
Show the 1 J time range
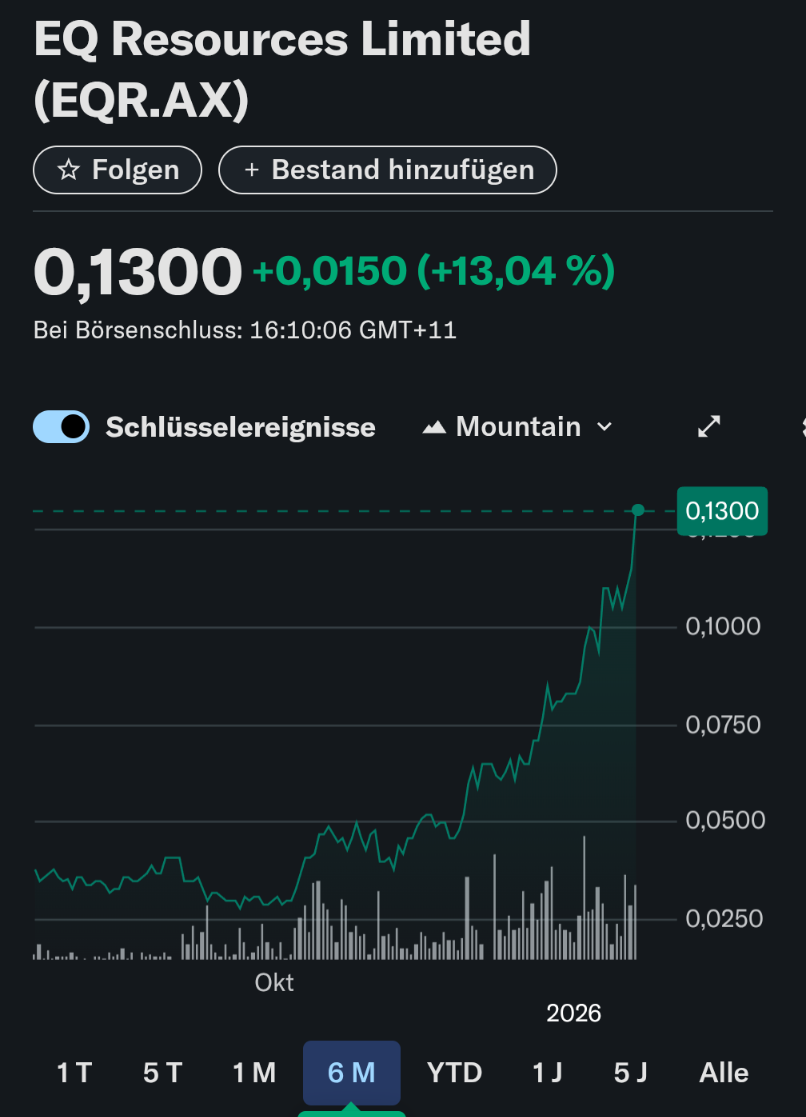coord(546,1073)
